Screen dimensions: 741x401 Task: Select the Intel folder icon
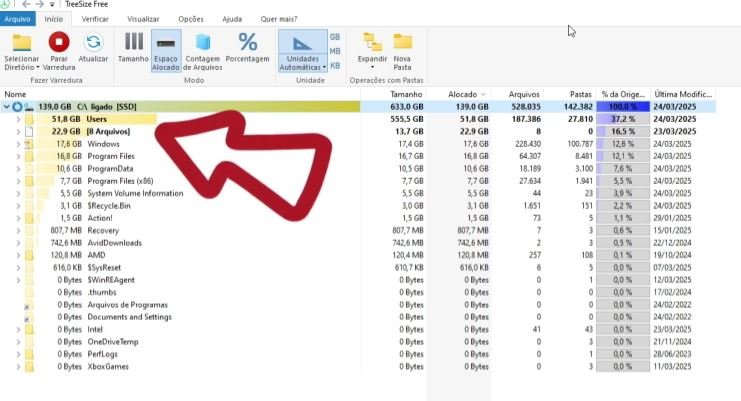pyautogui.click(x=29, y=329)
